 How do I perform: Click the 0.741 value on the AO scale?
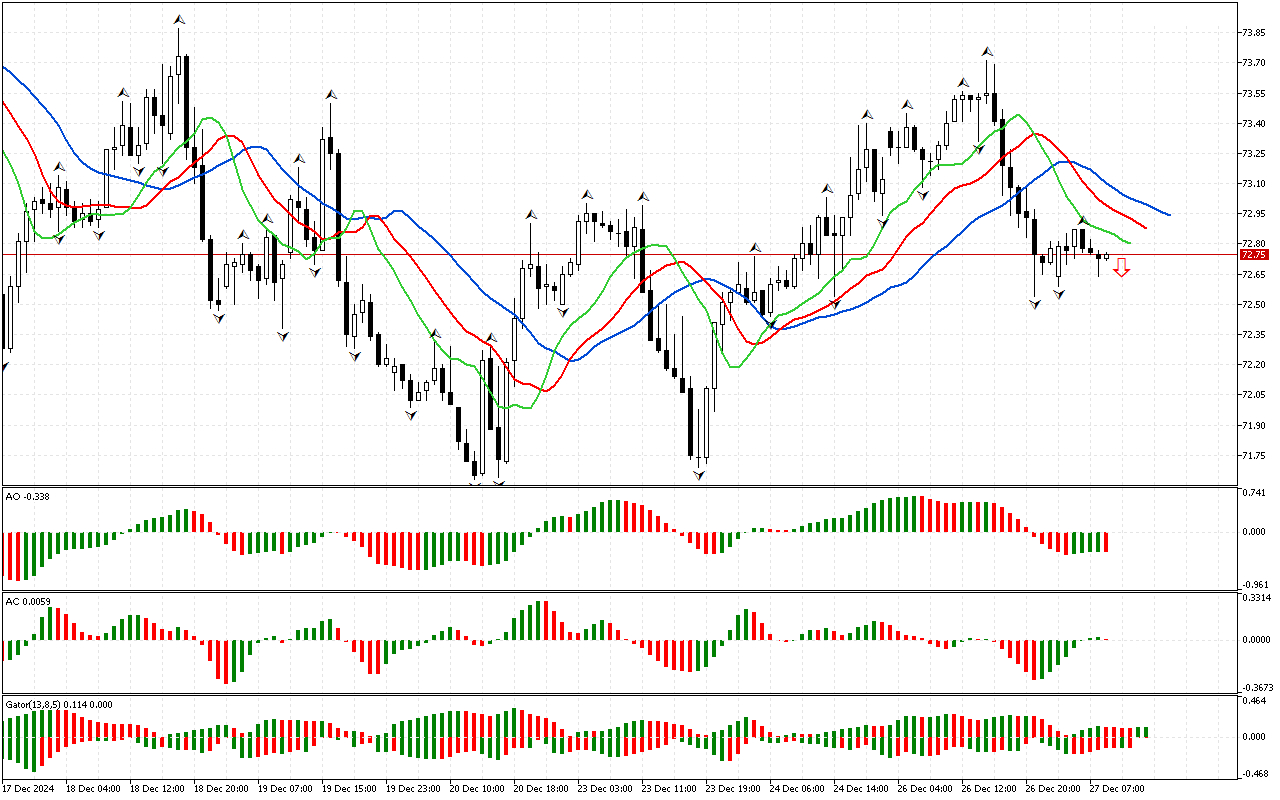1253,494
